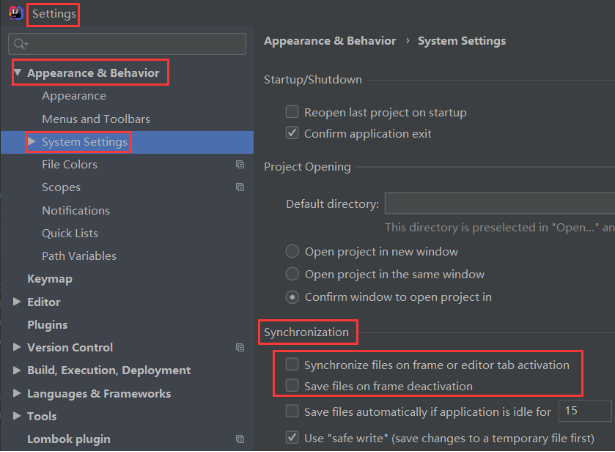Viewport: 615px width, 452px height.
Task: Open the Scopes settings page
Action: tap(61, 188)
